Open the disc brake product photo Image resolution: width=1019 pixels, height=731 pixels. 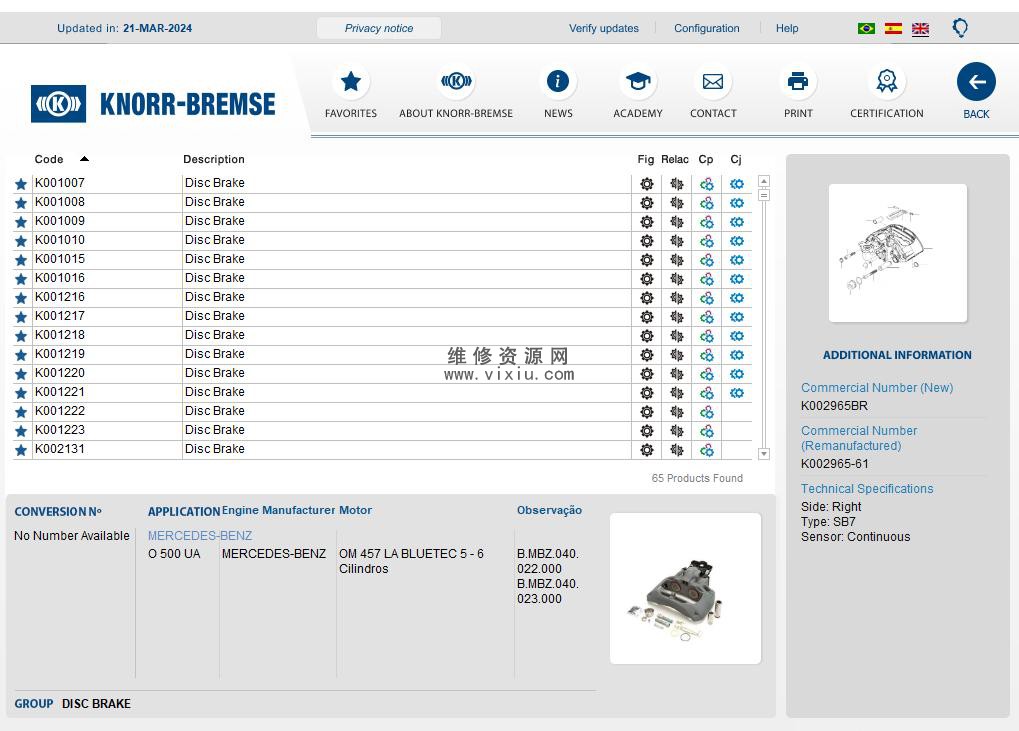[685, 589]
